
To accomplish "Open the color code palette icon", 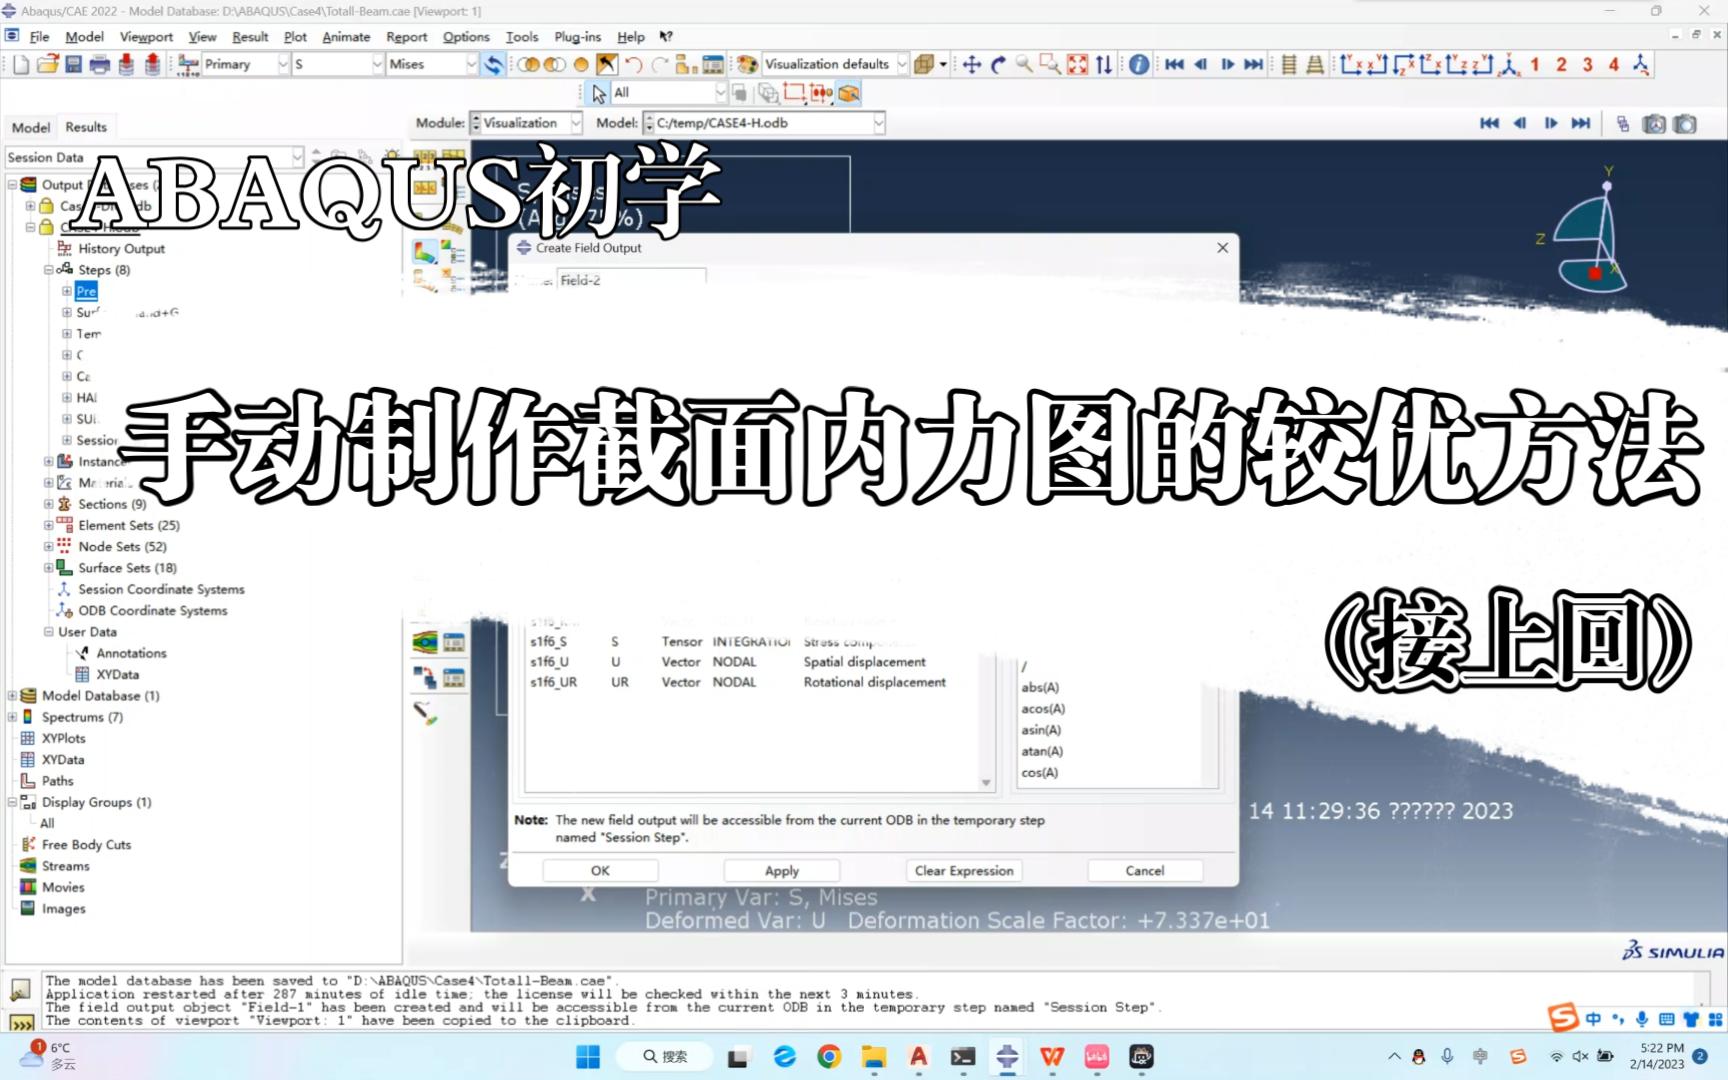I will (x=747, y=64).
